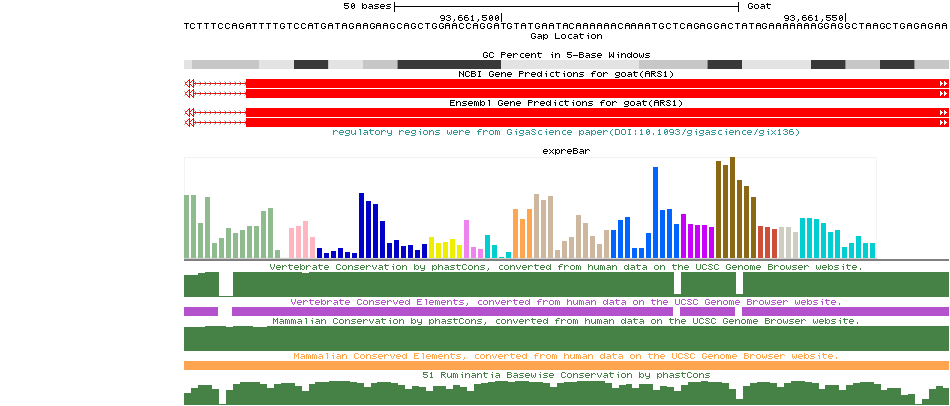Open GC Percent in 5-Base Windows label

coord(566,54)
